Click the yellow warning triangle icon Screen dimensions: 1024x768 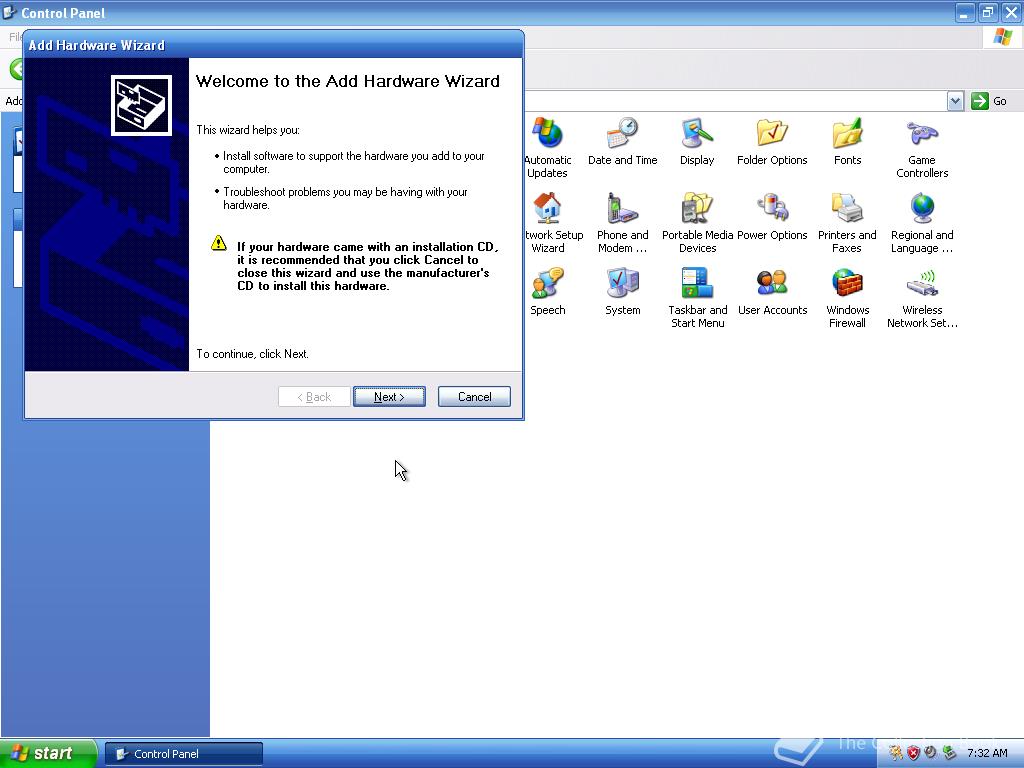coord(219,243)
